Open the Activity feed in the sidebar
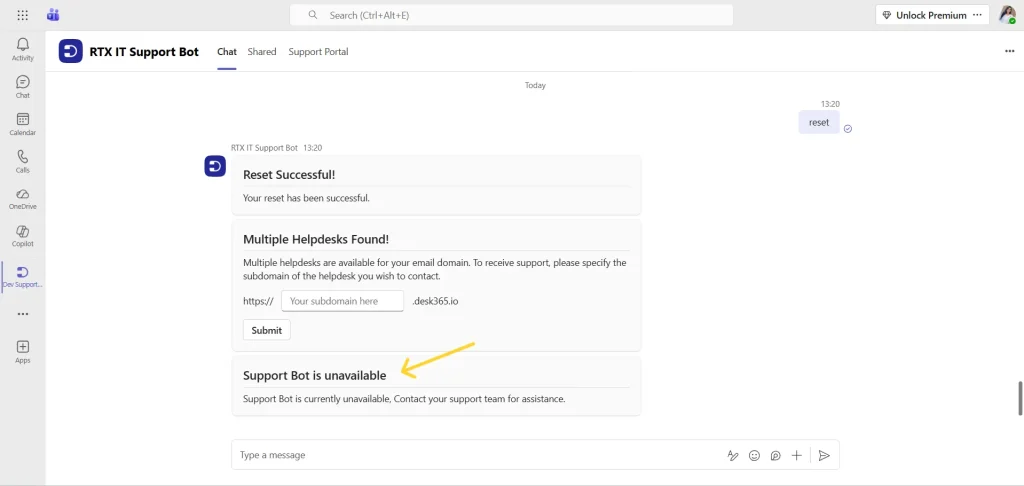Viewport: 1024px width, 486px height. (x=22, y=49)
